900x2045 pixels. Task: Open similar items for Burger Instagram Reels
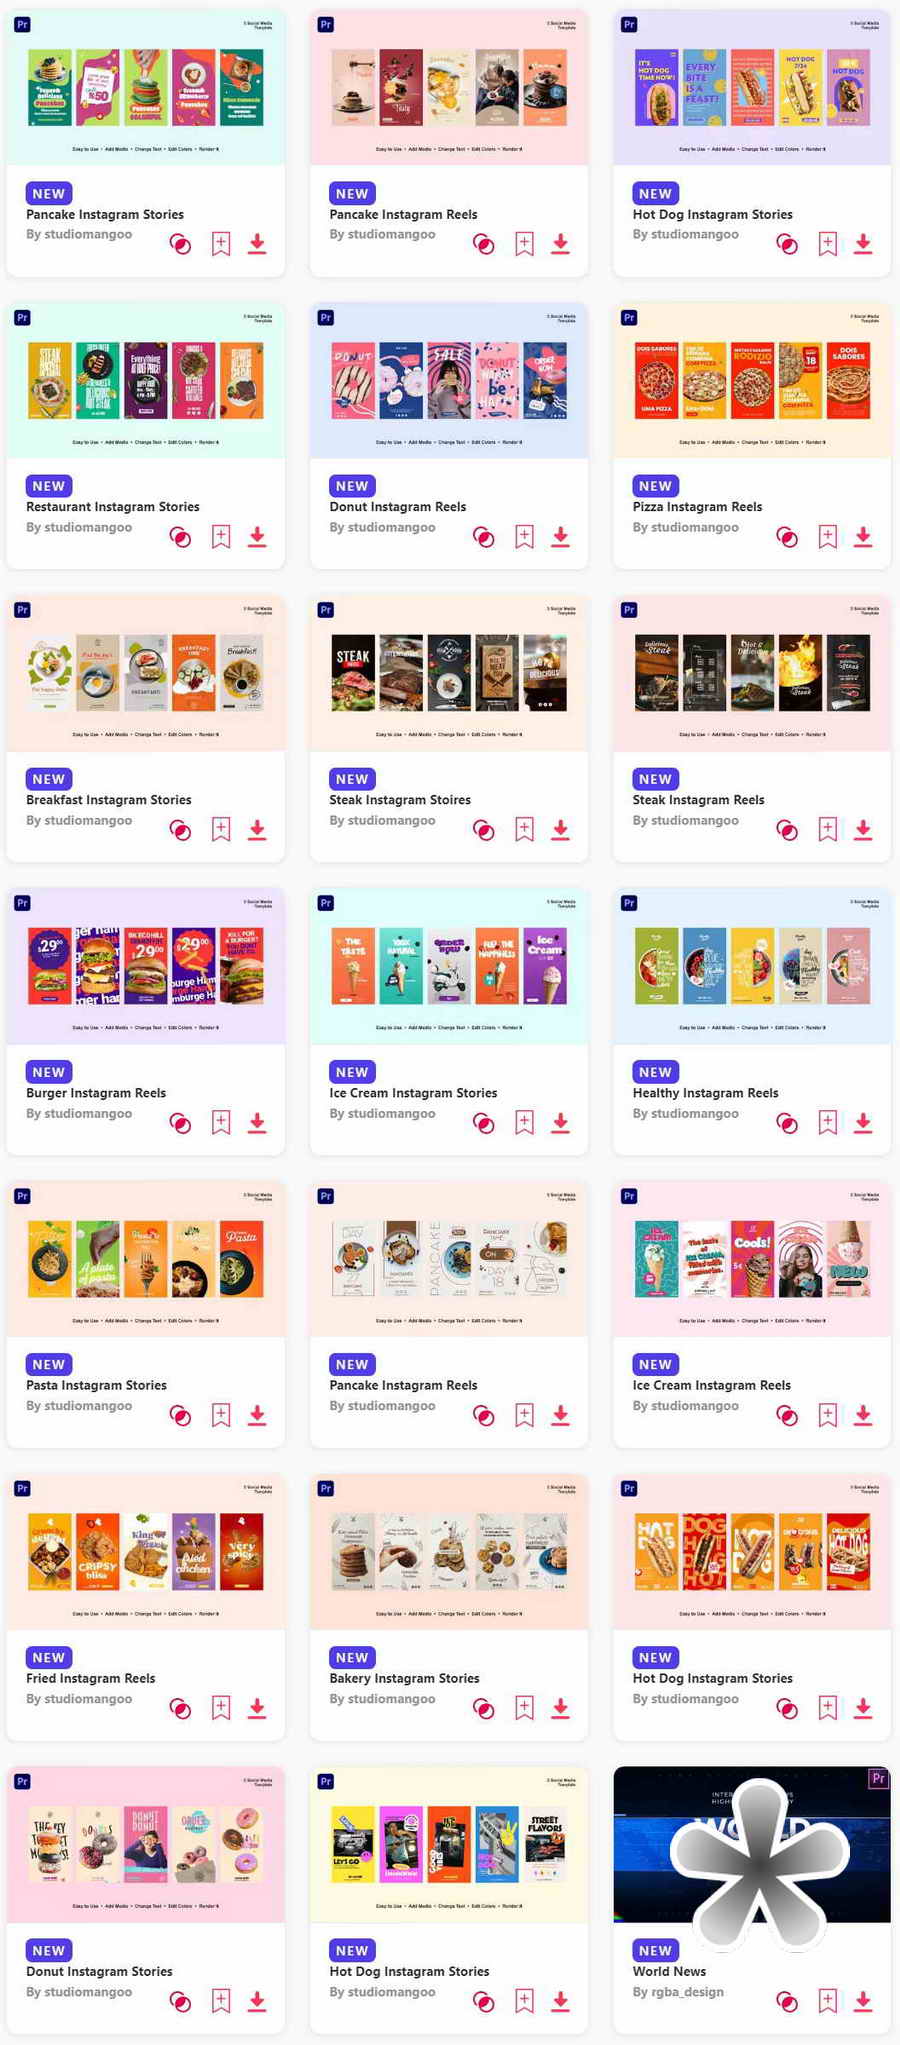click(x=180, y=1123)
